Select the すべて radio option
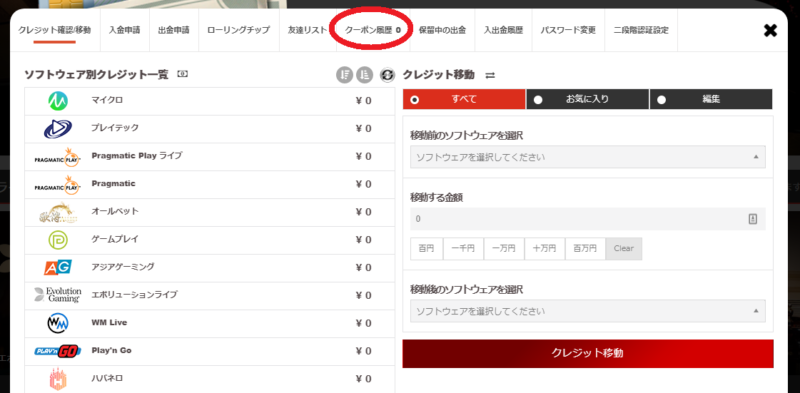 [464, 100]
